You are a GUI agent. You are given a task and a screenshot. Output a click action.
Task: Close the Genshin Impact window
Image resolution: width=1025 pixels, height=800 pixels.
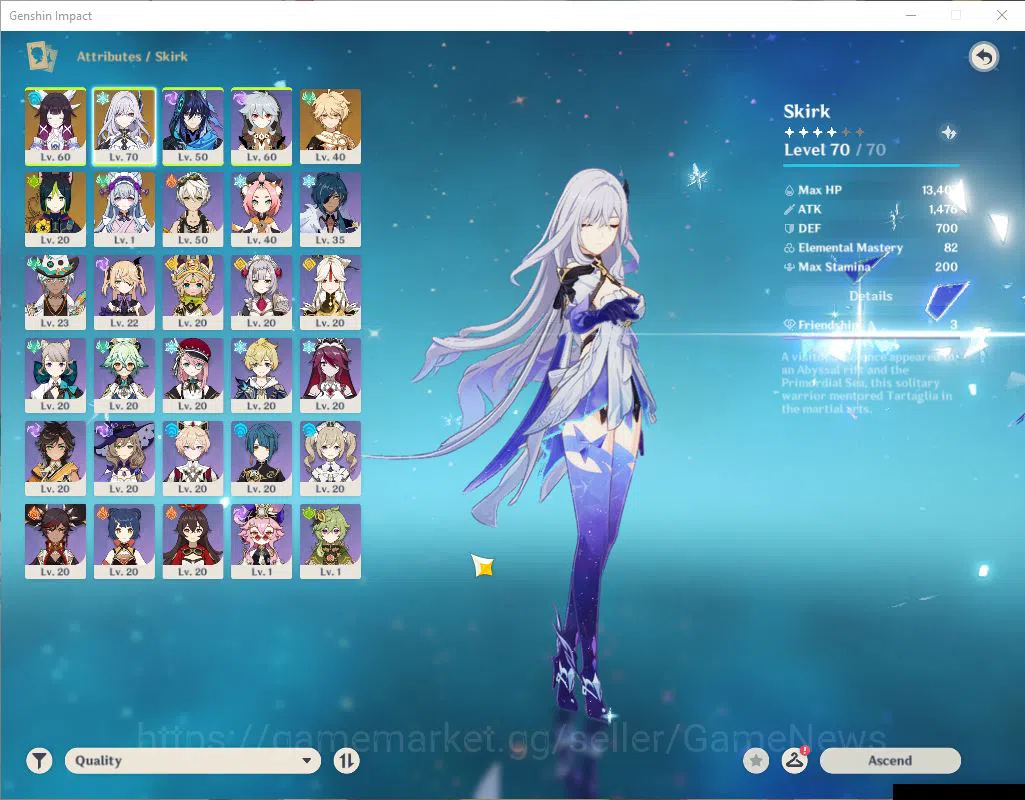pos(1001,15)
